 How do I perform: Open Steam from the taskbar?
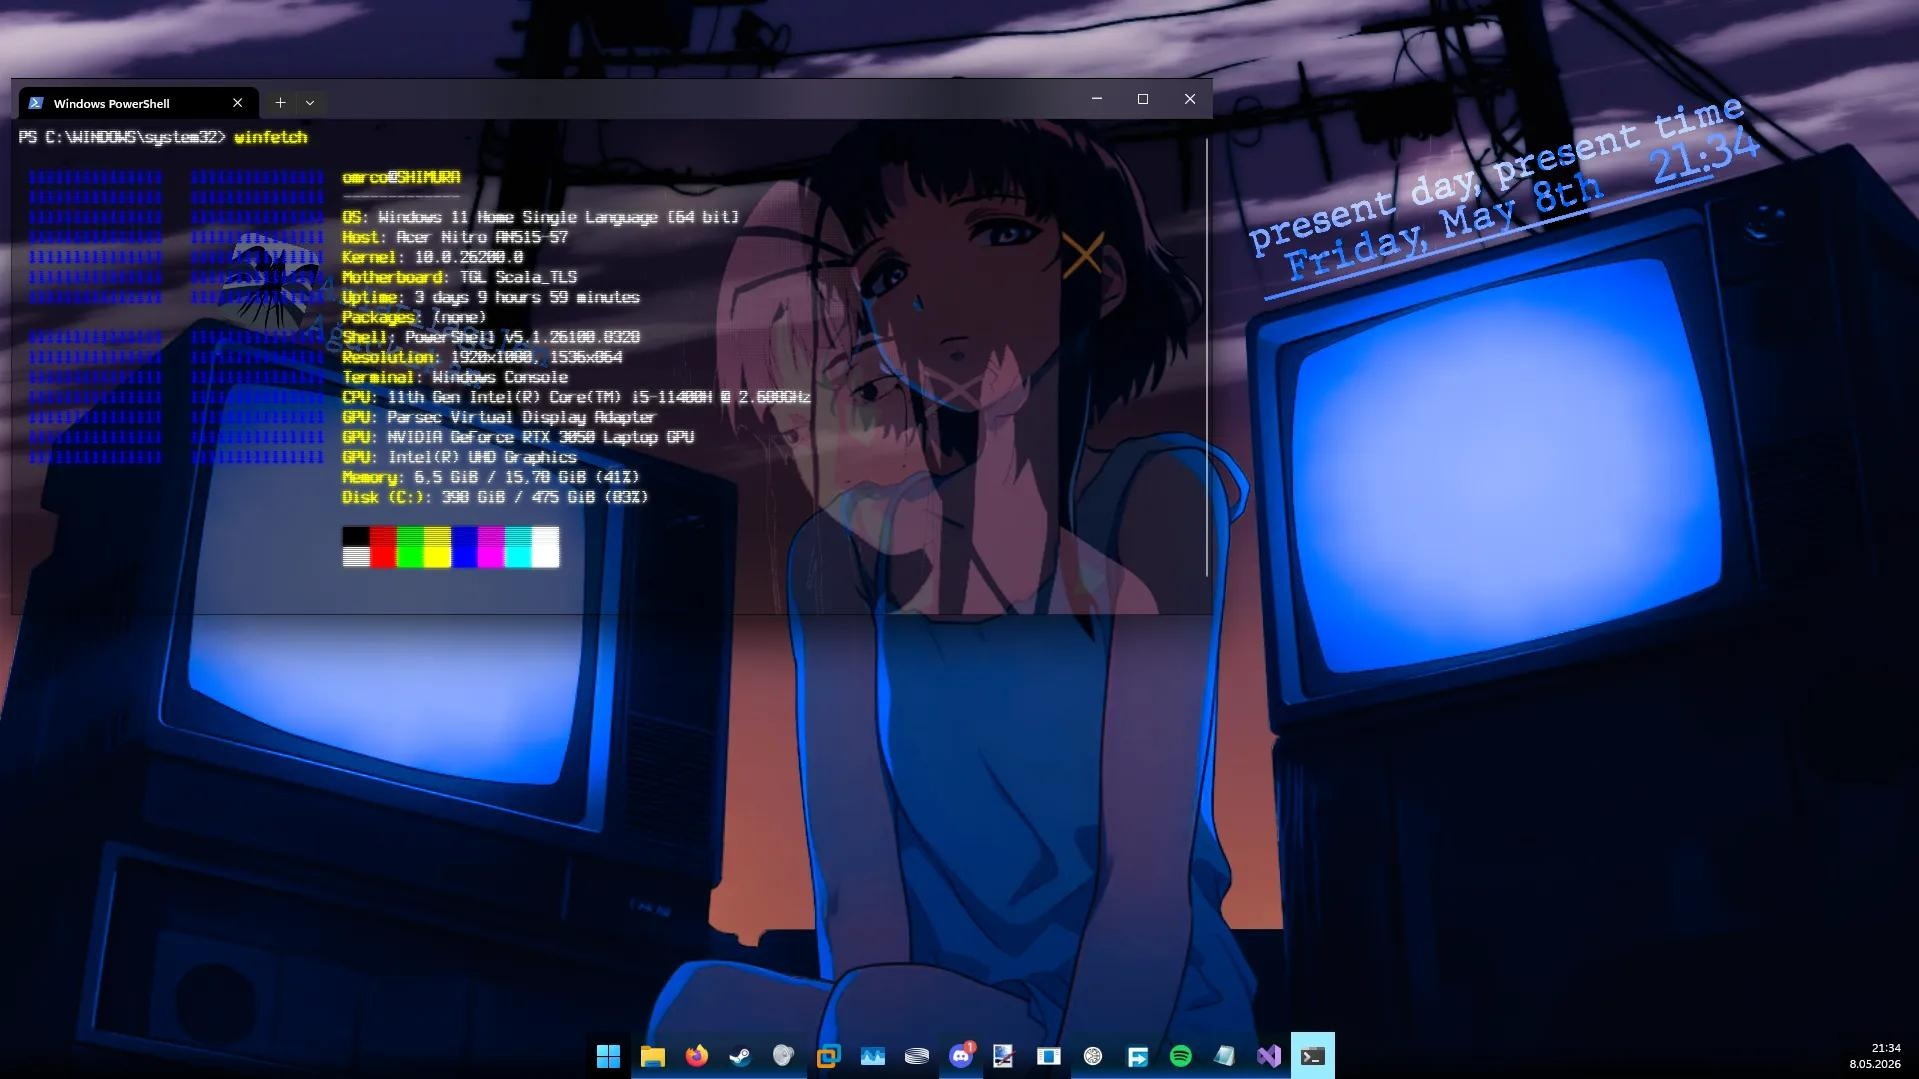[740, 1056]
